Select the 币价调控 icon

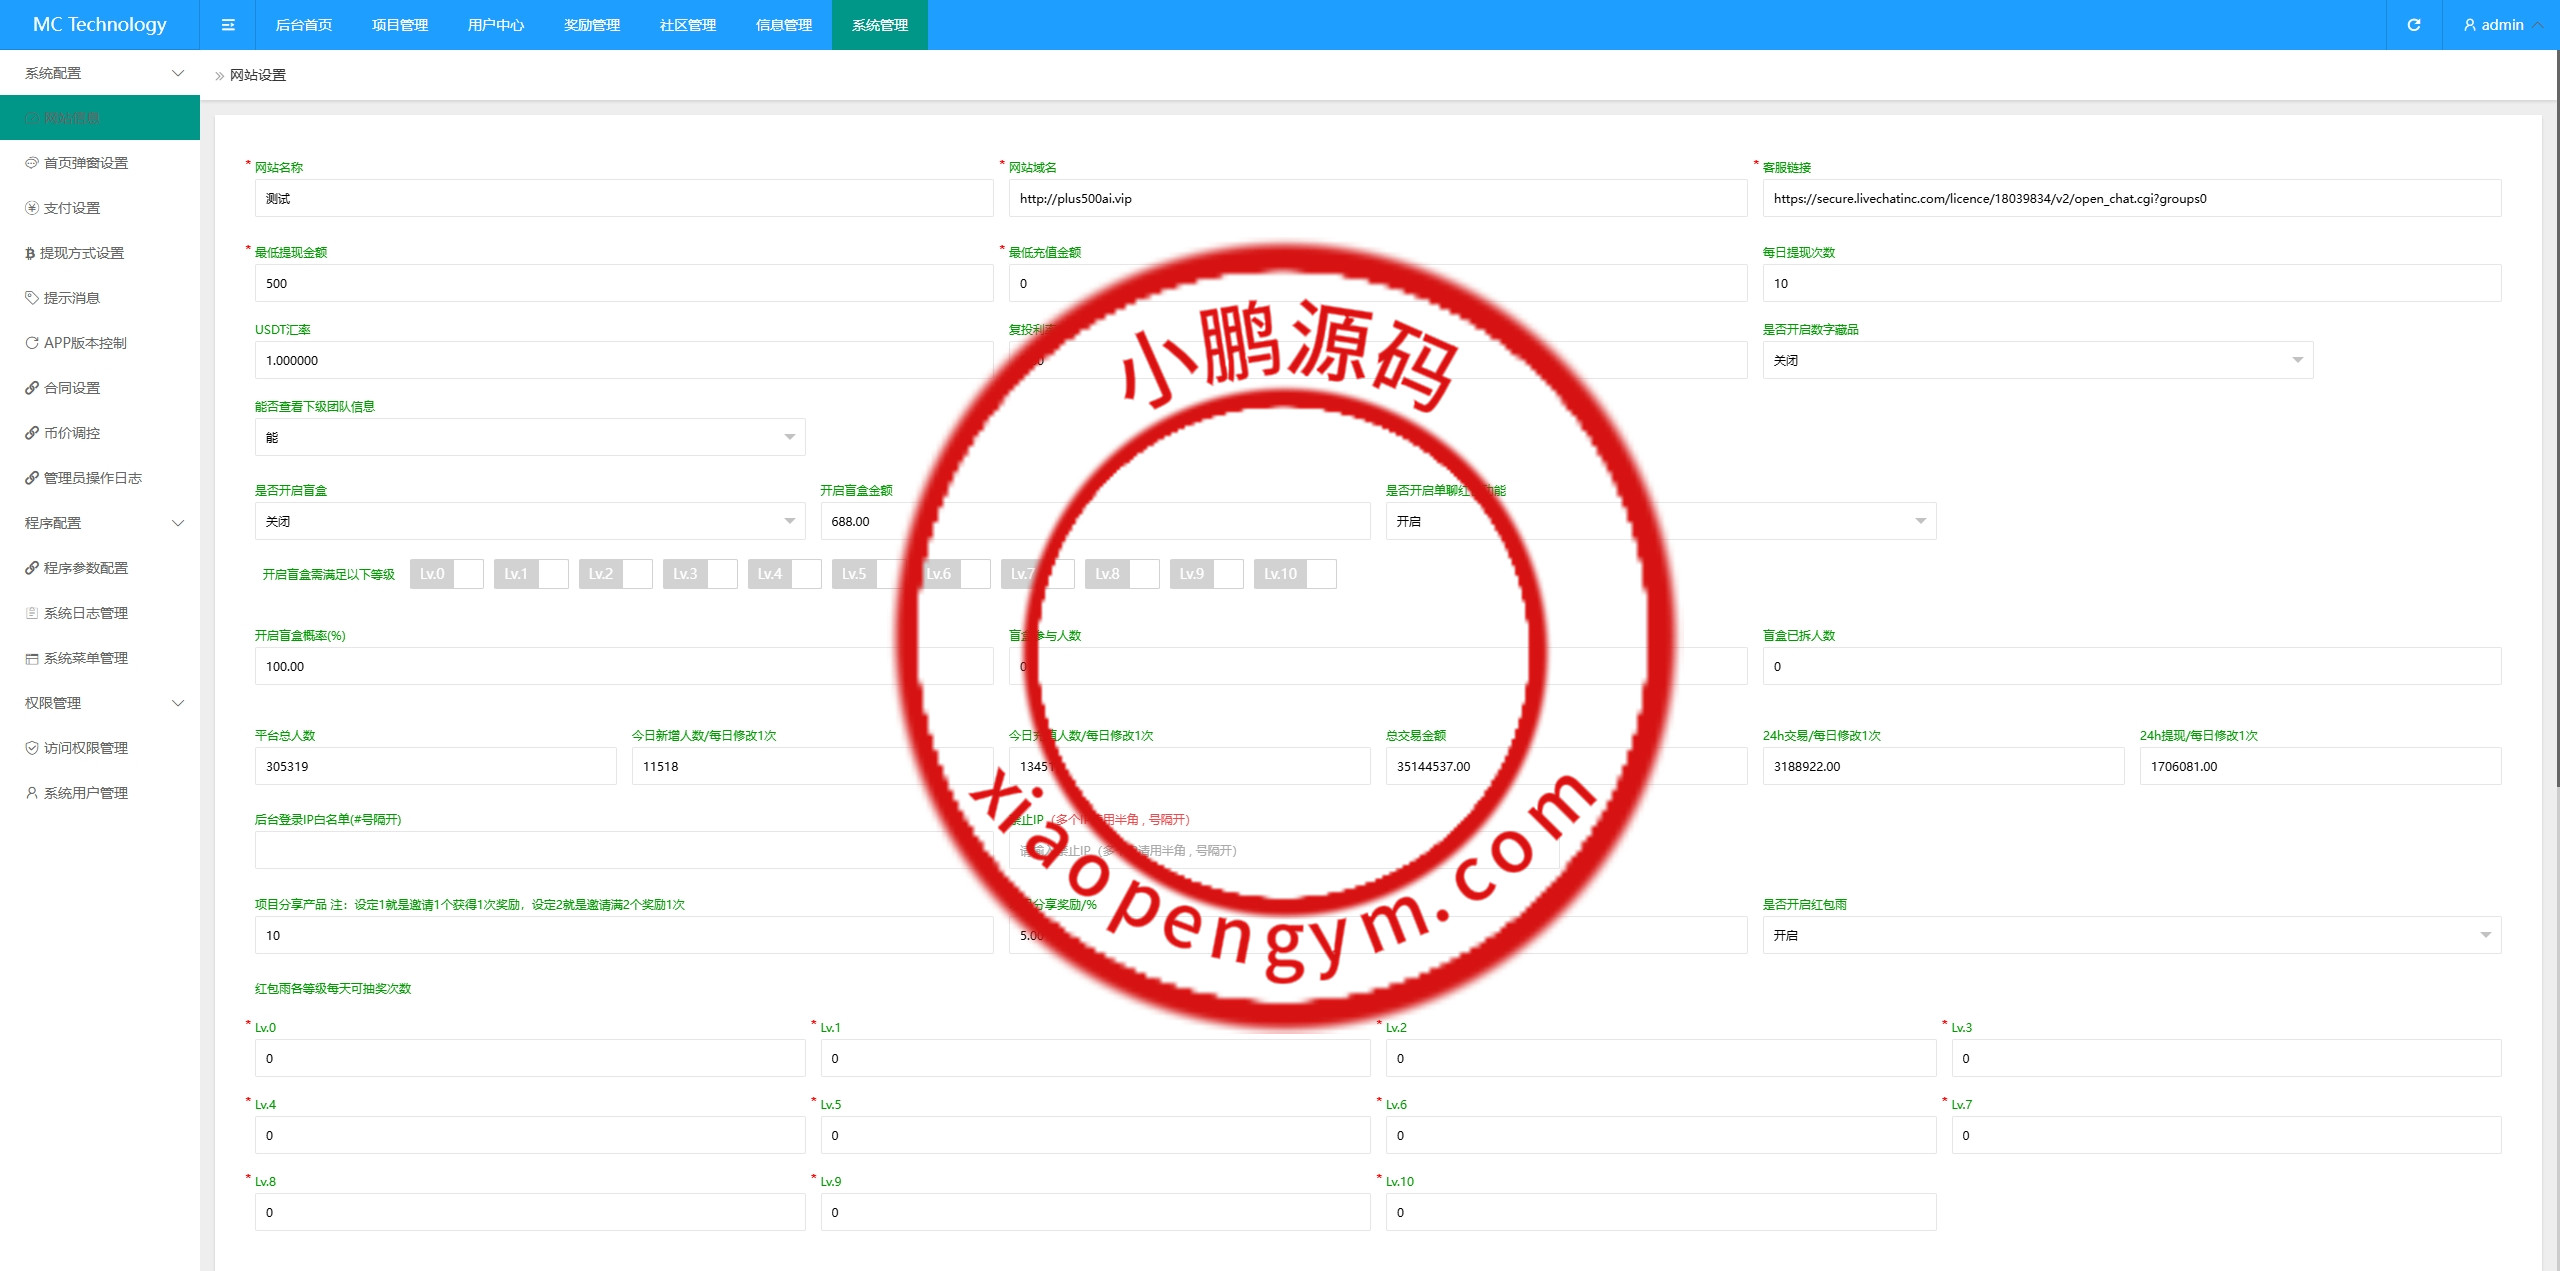(x=32, y=433)
